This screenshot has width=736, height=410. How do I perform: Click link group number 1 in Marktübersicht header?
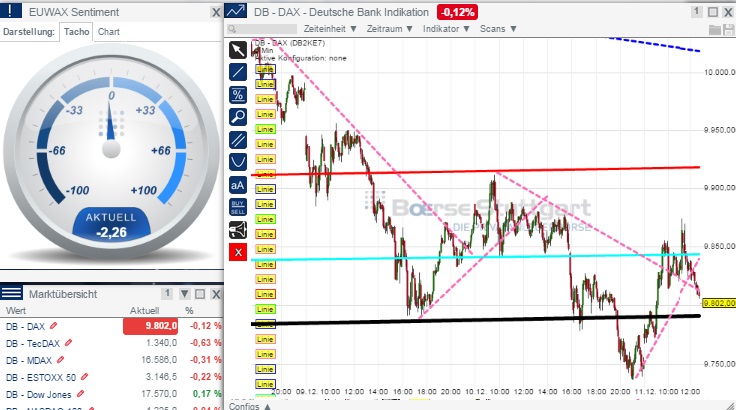click(167, 294)
